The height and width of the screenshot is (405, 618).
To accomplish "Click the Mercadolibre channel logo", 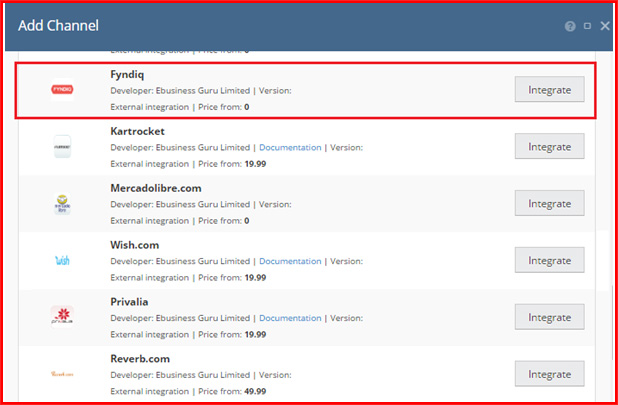I will (x=62, y=204).
